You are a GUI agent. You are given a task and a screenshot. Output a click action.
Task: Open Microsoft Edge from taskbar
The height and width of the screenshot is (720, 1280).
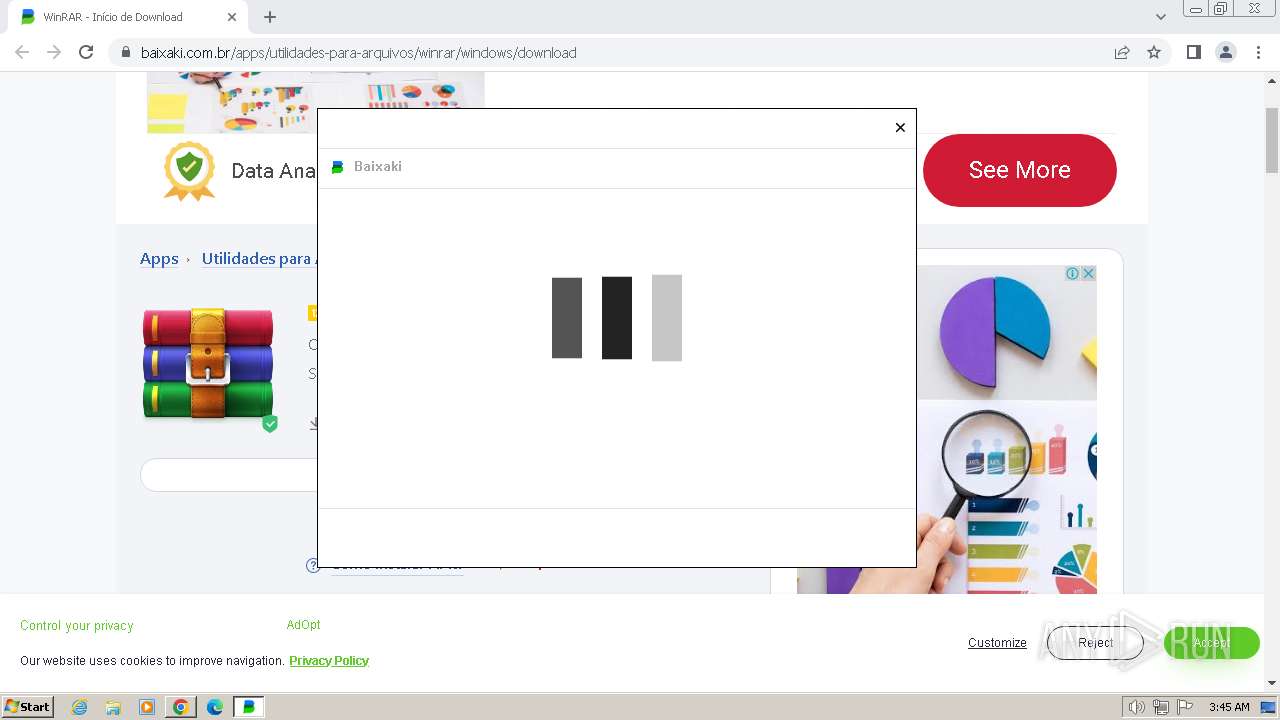click(x=215, y=707)
